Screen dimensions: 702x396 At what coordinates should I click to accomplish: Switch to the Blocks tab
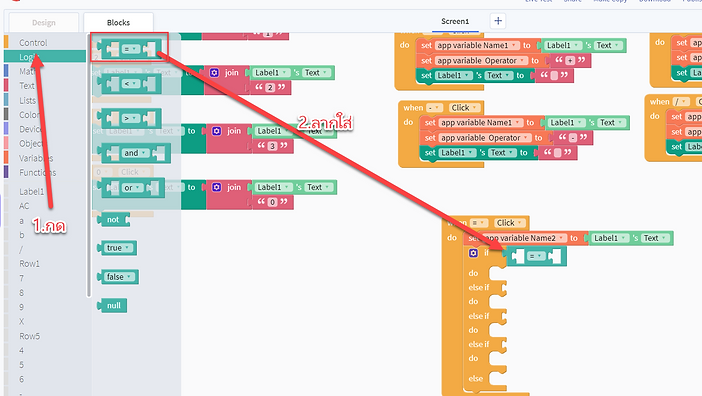tap(118, 22)
